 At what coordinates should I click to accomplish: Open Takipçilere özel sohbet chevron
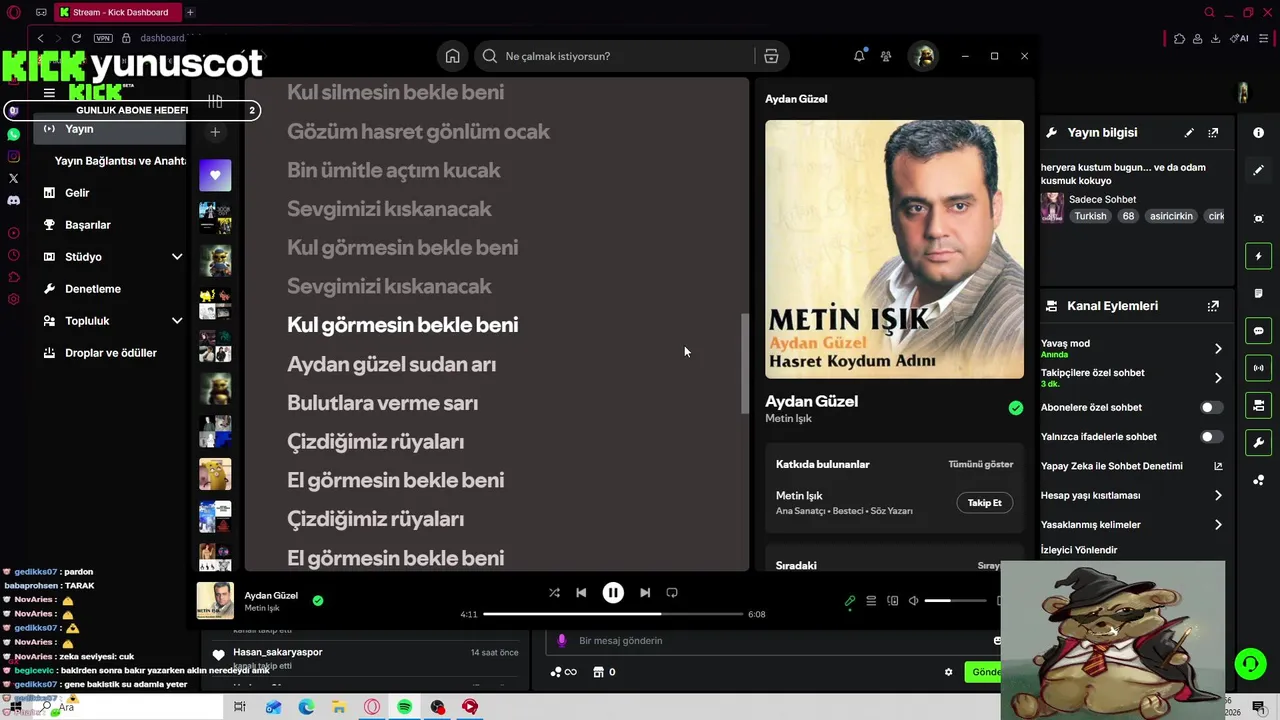tap(1218, 378)
